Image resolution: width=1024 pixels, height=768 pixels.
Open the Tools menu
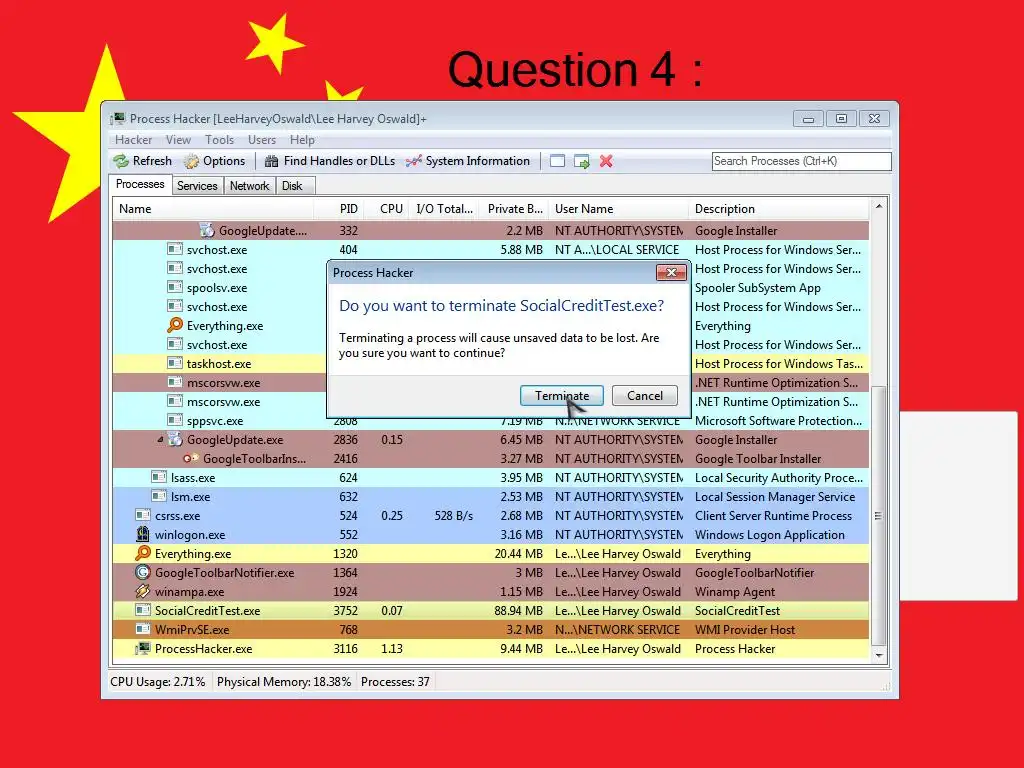pyautogui.click(x=219, y=140)
